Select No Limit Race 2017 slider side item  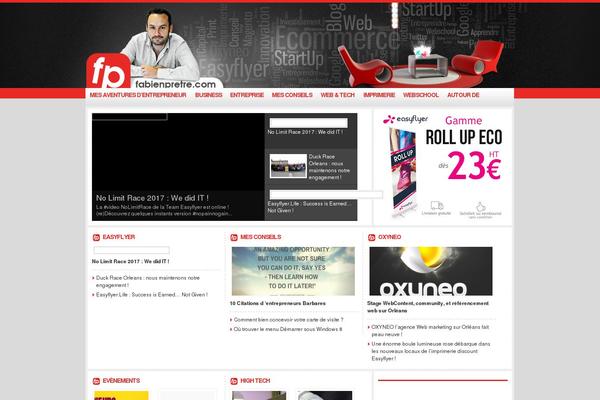pos(311,131)
